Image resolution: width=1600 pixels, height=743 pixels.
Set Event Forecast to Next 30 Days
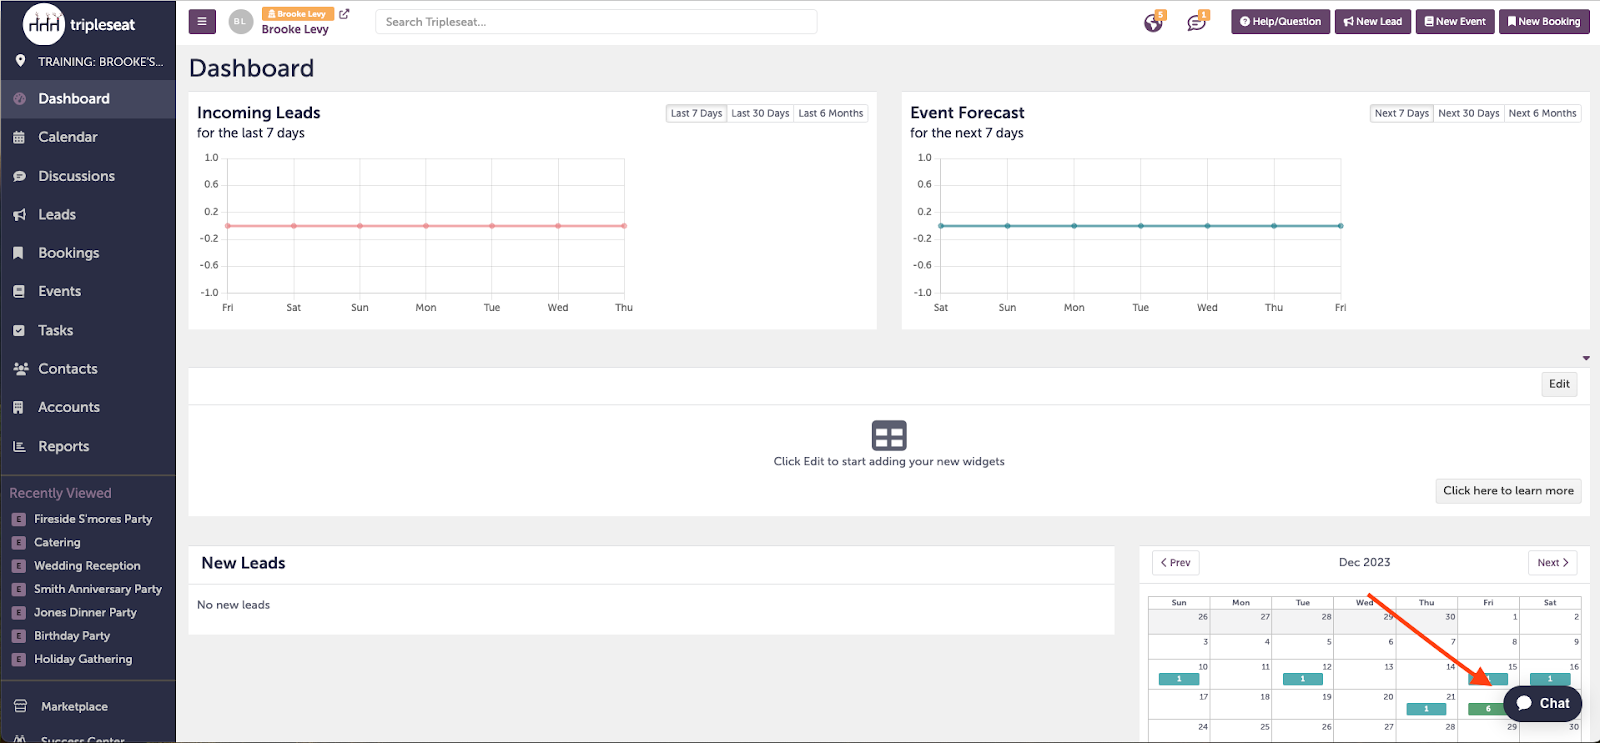(1468, 114)
